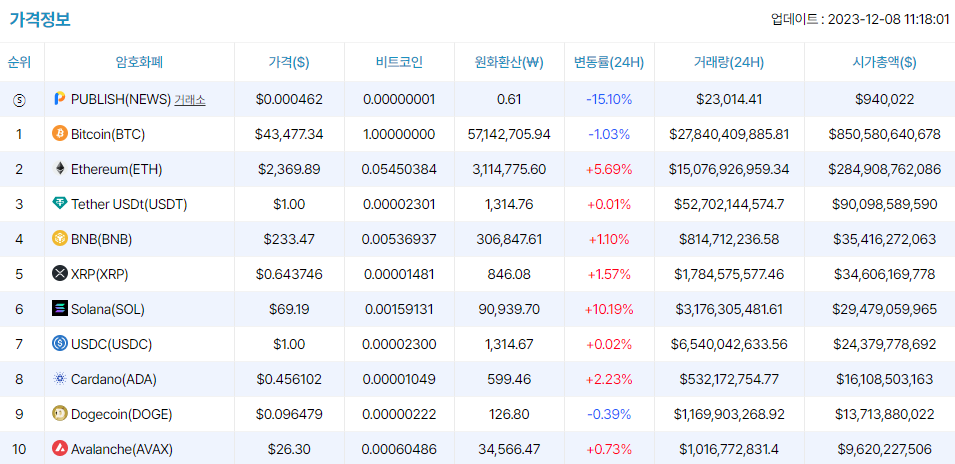This screenshot has width=955, height=464.
Task: Click the Bitcoin orange coin icon
Action: [x=60, y=134]
